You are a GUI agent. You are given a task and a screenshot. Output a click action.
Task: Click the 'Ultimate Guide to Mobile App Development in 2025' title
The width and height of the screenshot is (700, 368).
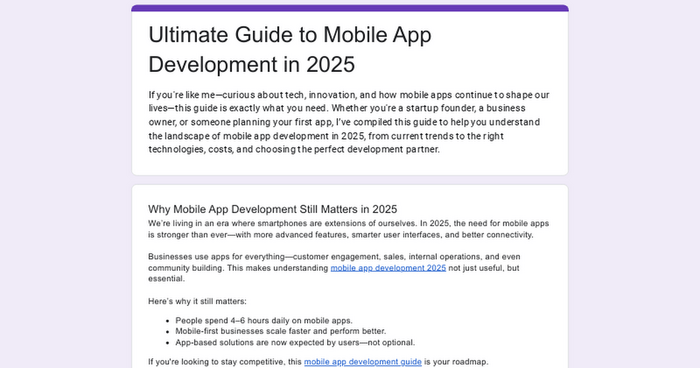point(290,50)
